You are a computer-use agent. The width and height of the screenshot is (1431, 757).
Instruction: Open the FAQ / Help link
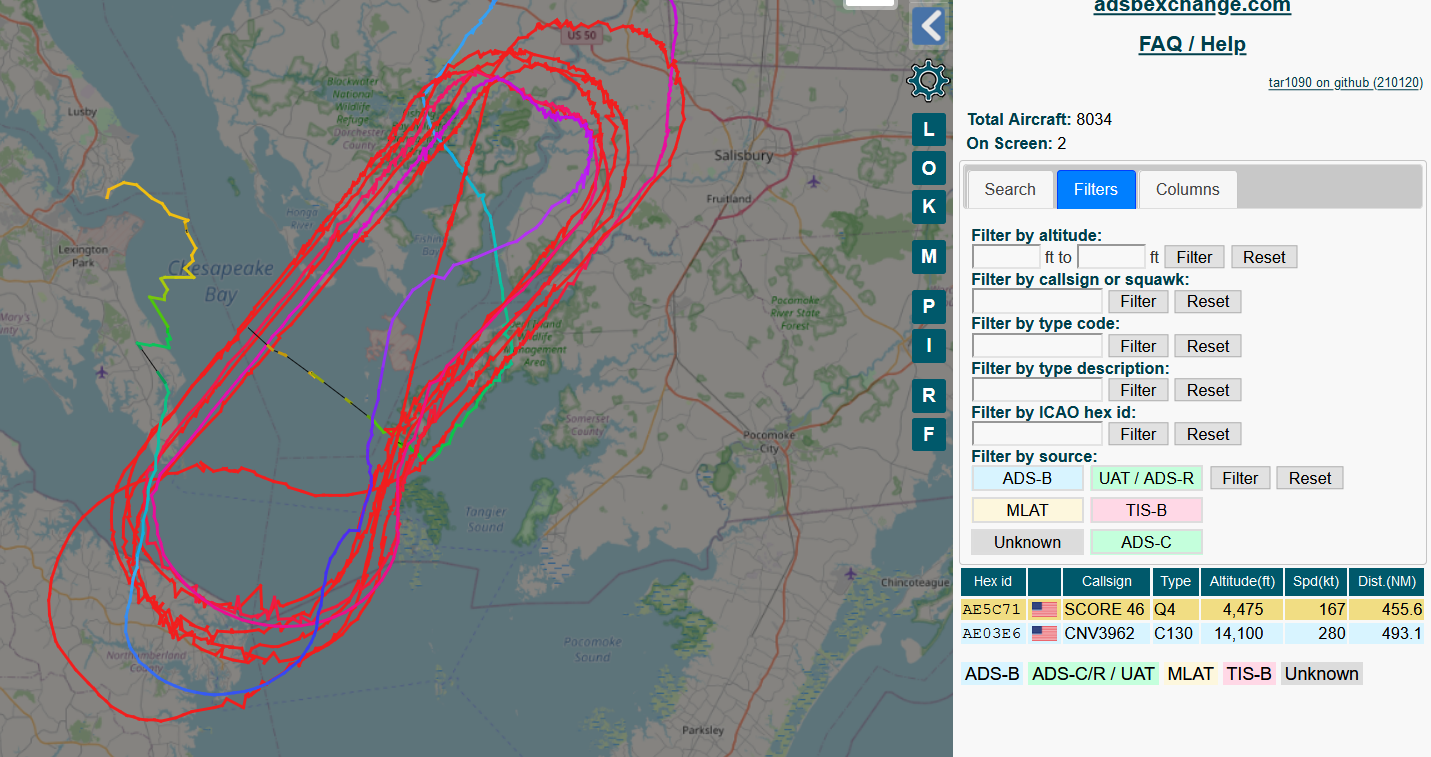(x=1192, y=44)
